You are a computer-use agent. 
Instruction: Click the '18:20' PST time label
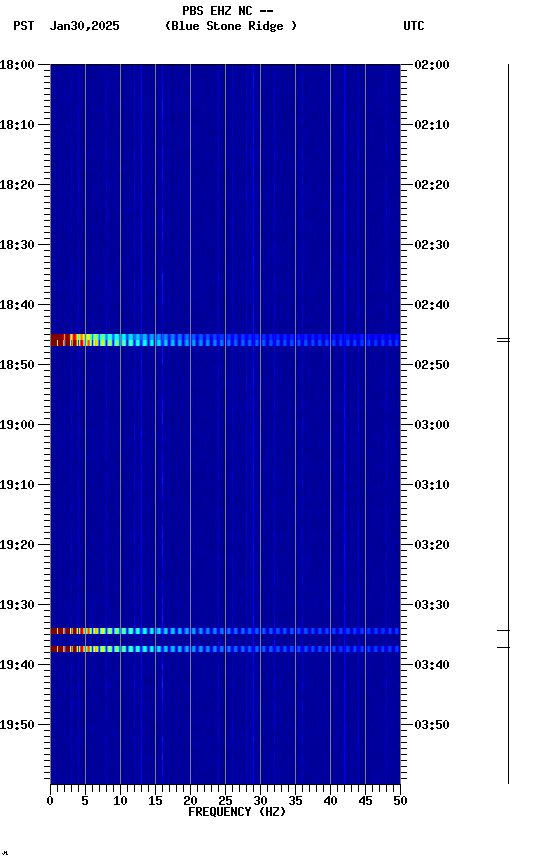coord(17,185)
